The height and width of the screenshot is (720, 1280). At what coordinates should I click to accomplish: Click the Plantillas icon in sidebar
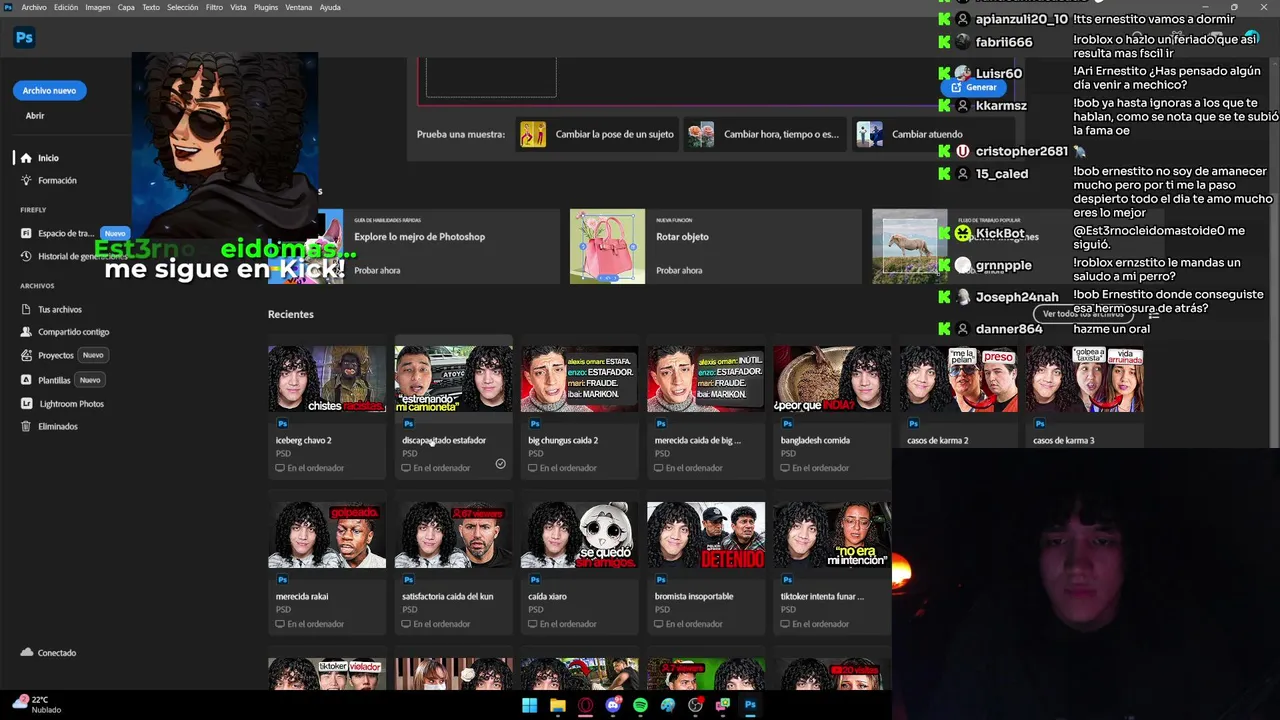[26, 380]
